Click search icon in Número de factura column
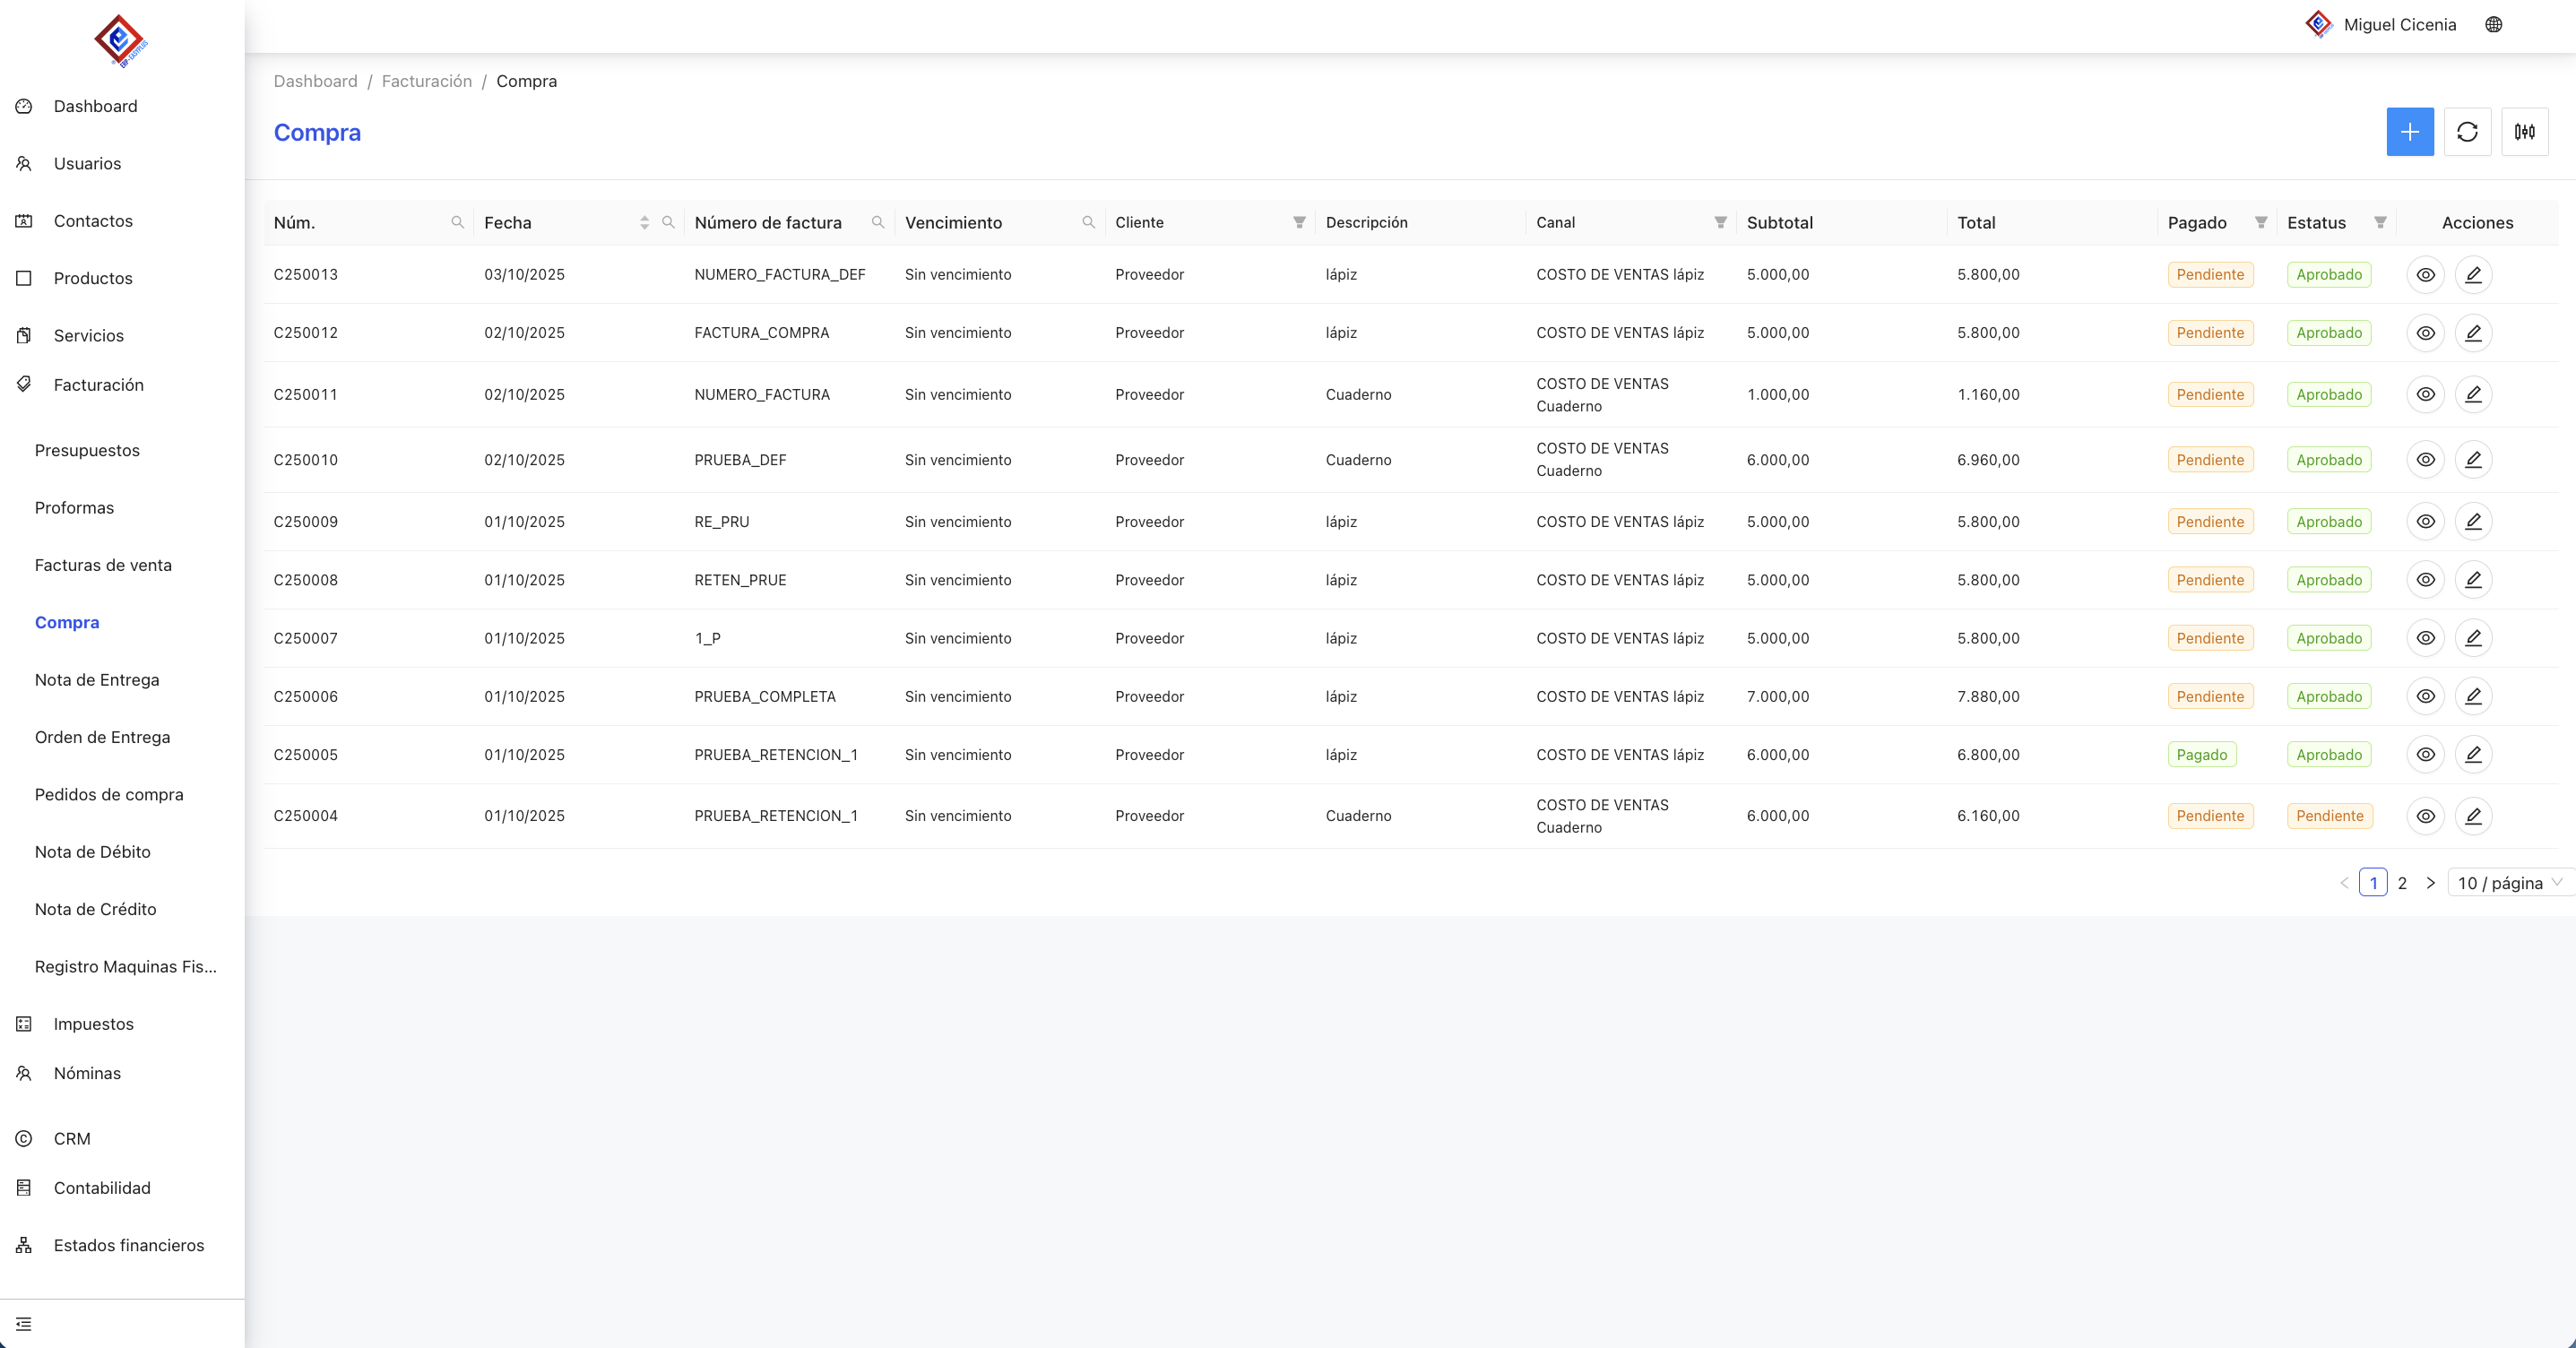 [x=878, y=222]
